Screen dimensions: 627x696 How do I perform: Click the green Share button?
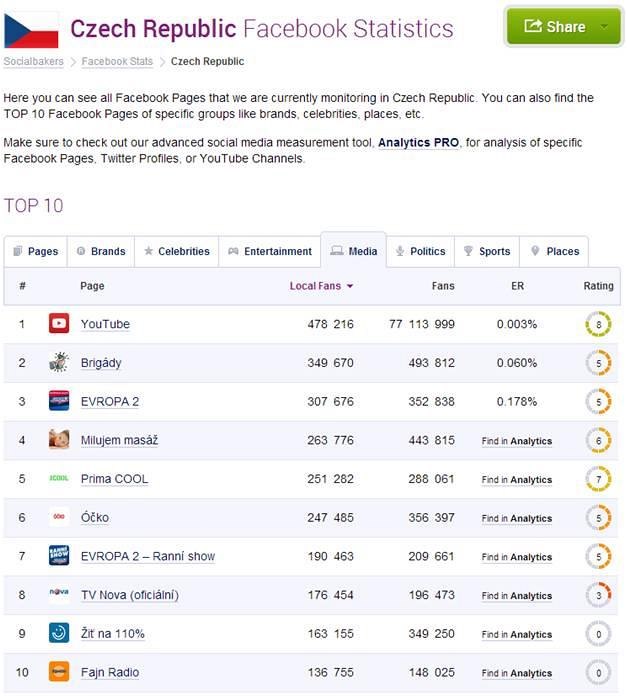point(554,27)
